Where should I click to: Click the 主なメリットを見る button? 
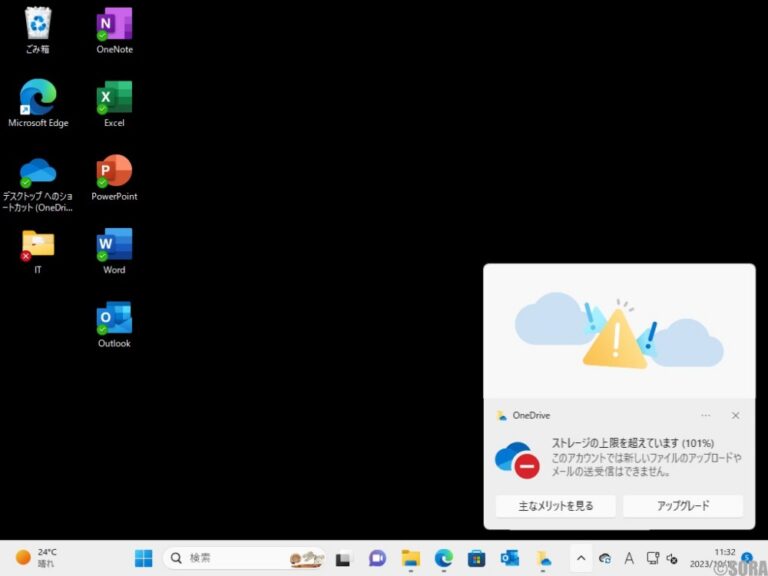pyautogui.click(x=555, y=505)
